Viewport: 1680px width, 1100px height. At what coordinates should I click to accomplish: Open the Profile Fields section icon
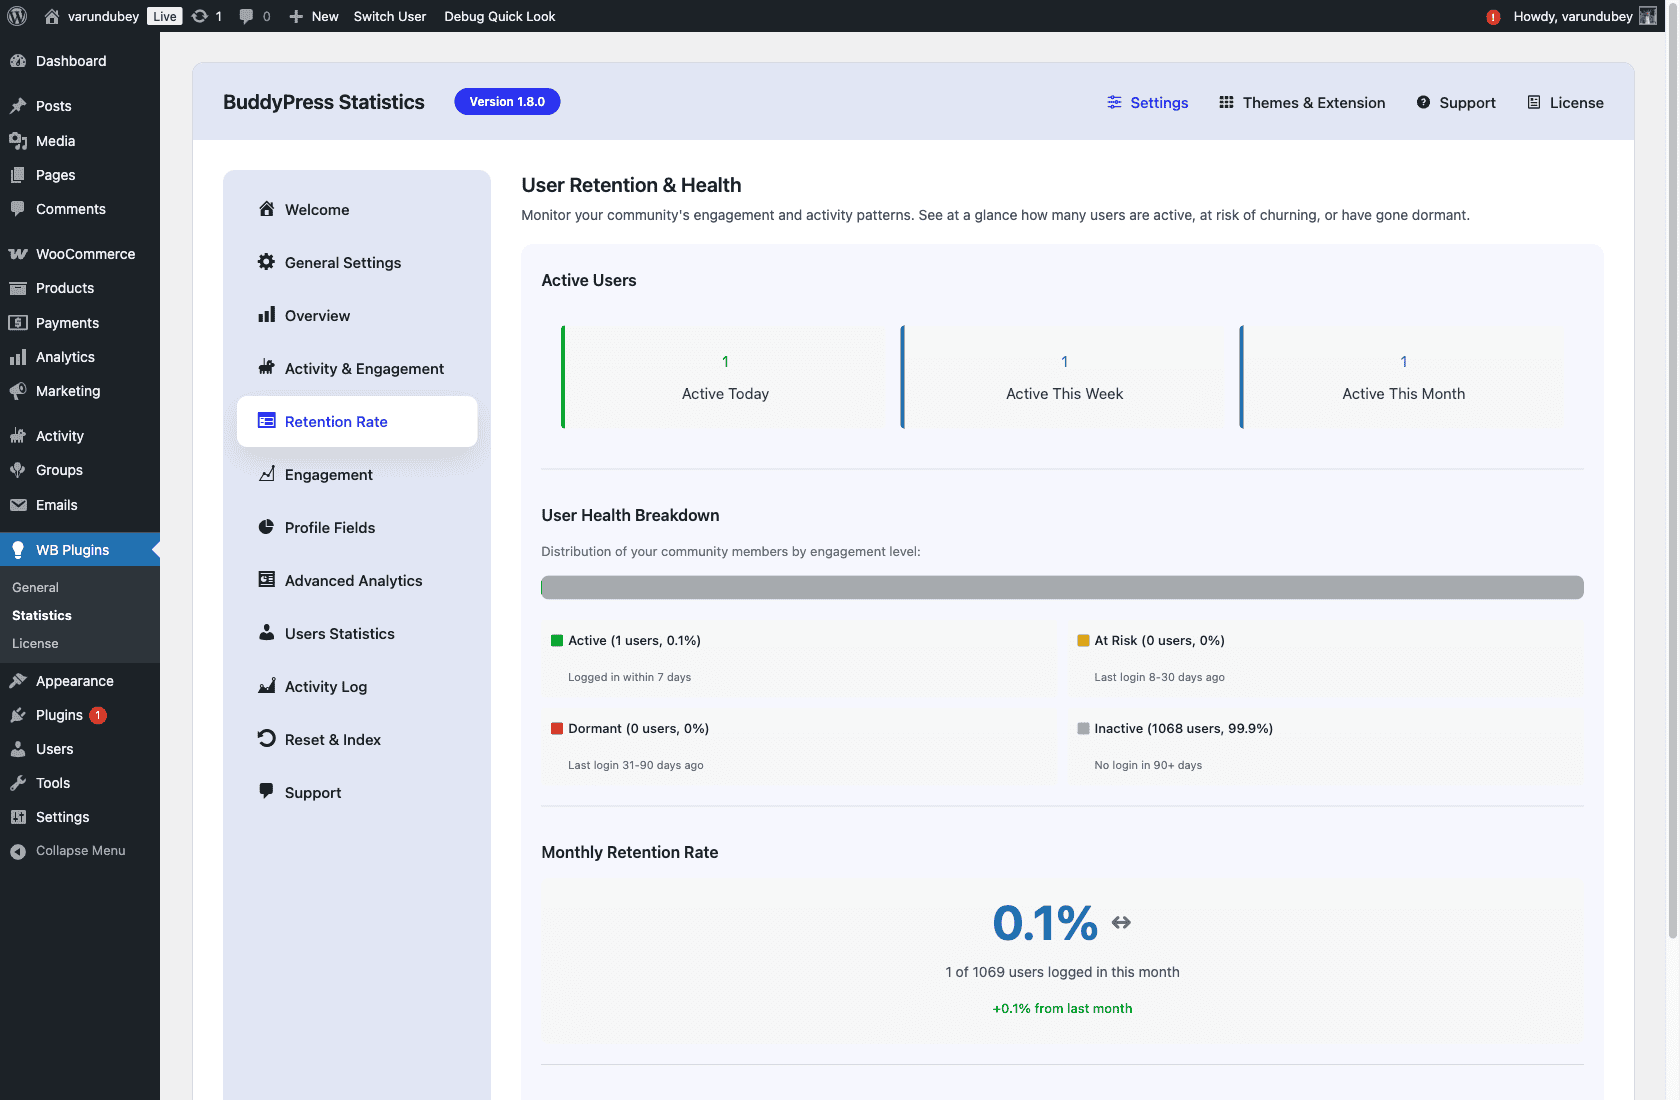click(x=266, y=527)
